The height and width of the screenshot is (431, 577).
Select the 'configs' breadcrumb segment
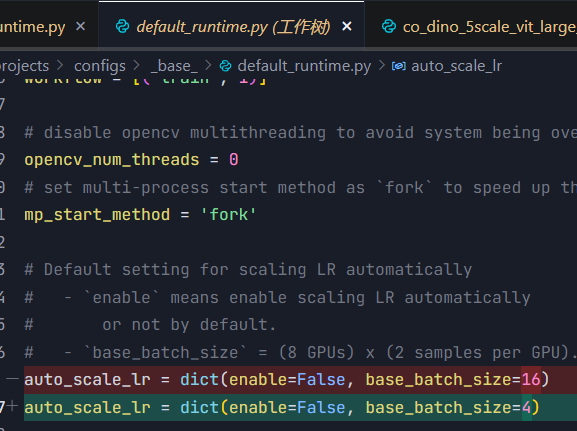point(100,66)
